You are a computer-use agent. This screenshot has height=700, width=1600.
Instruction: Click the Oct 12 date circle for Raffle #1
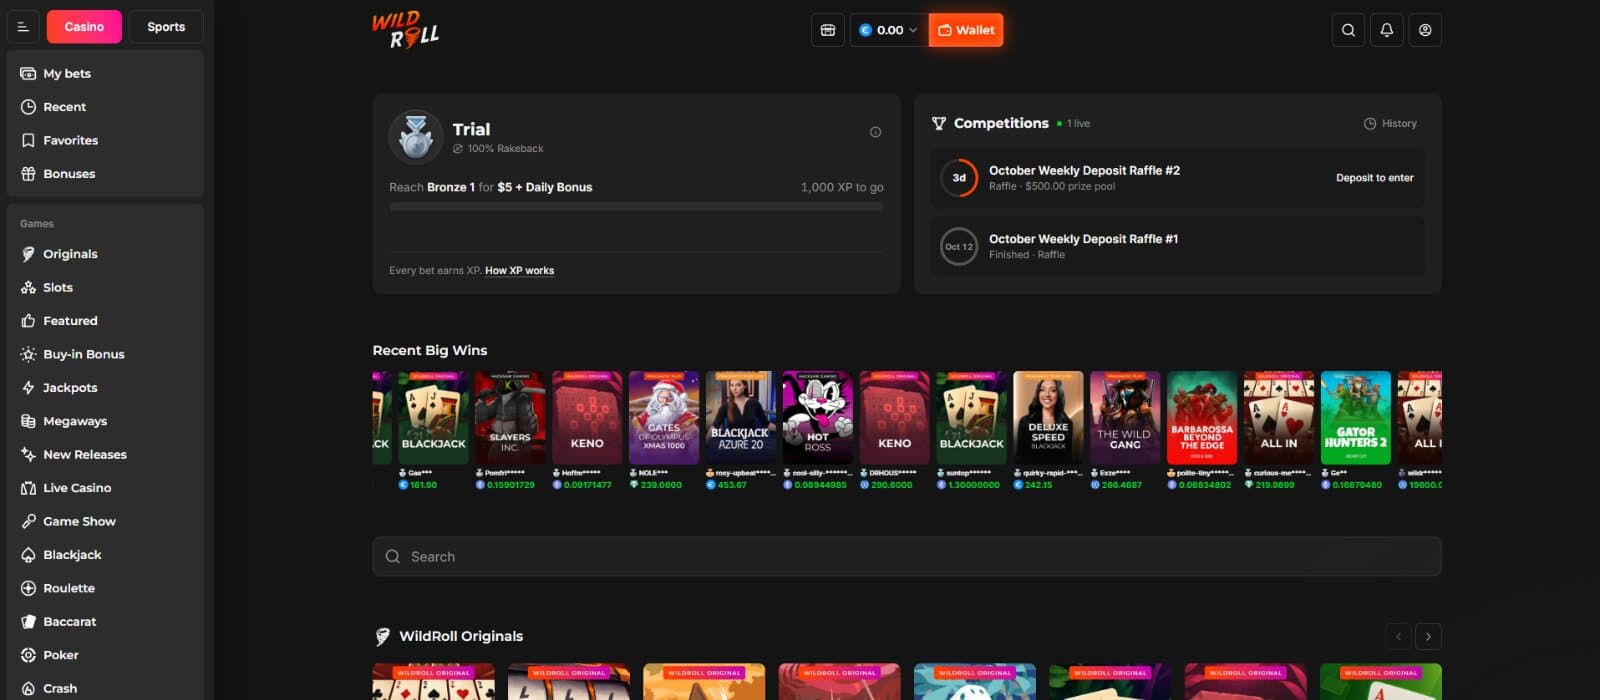959,246
